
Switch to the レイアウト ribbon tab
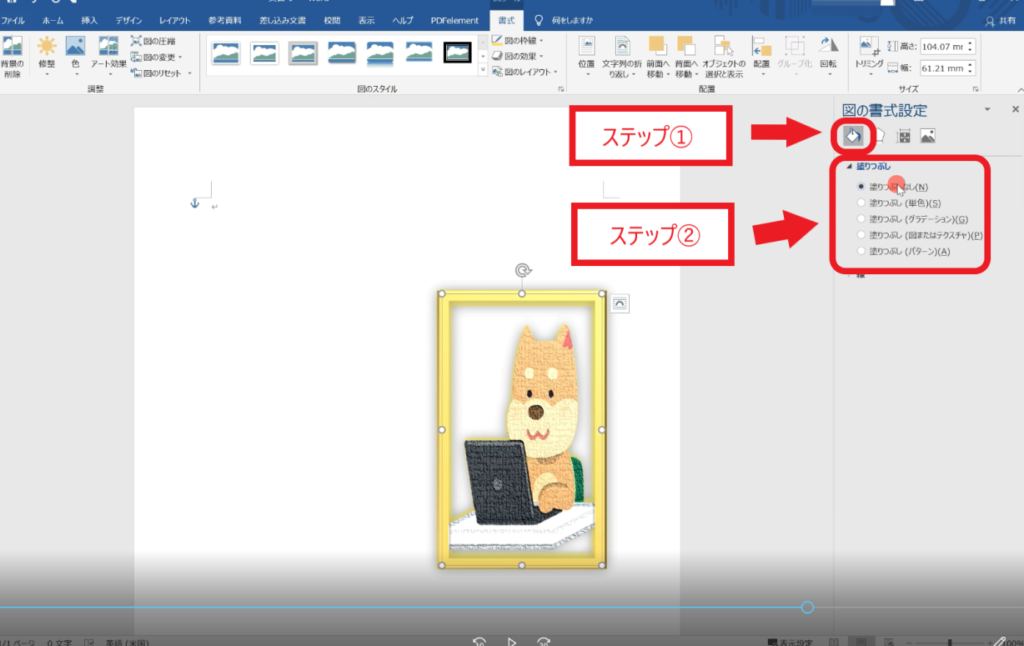(x=174, y=20)
